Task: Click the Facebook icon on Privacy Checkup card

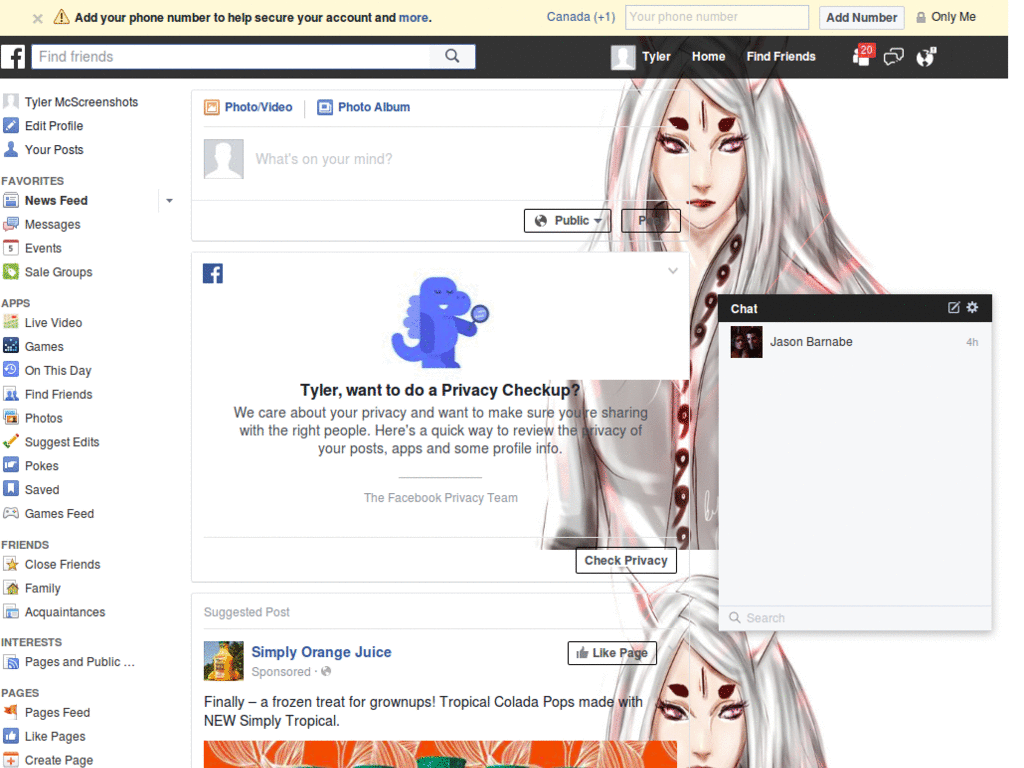Action: point(213,273)
